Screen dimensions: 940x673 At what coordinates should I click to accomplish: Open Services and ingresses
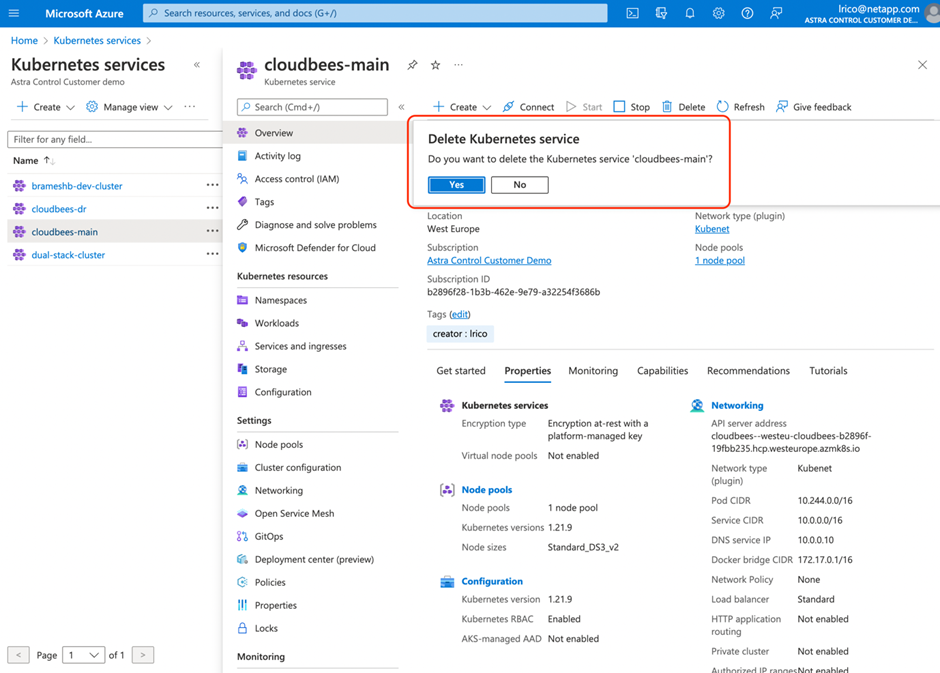[300, 346]
